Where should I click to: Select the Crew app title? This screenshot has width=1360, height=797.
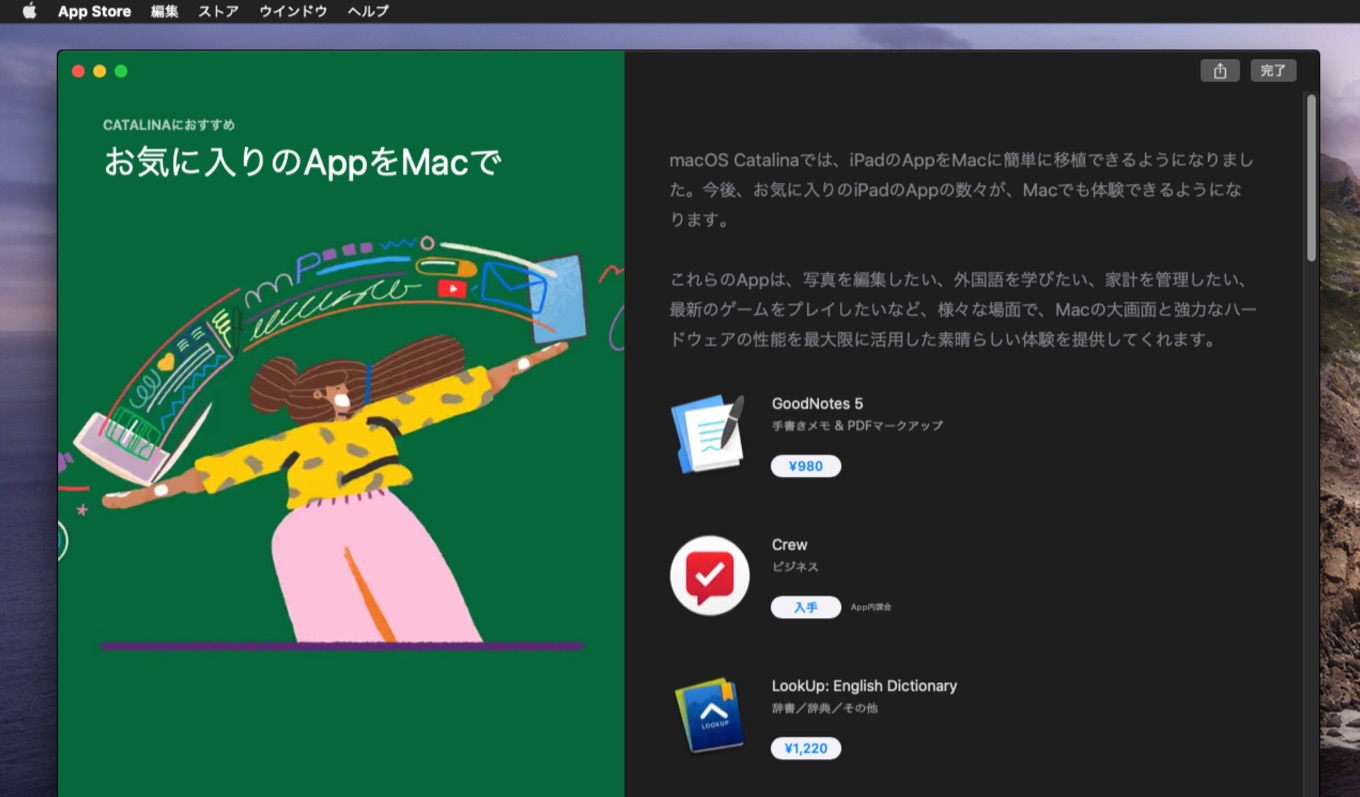789,545
